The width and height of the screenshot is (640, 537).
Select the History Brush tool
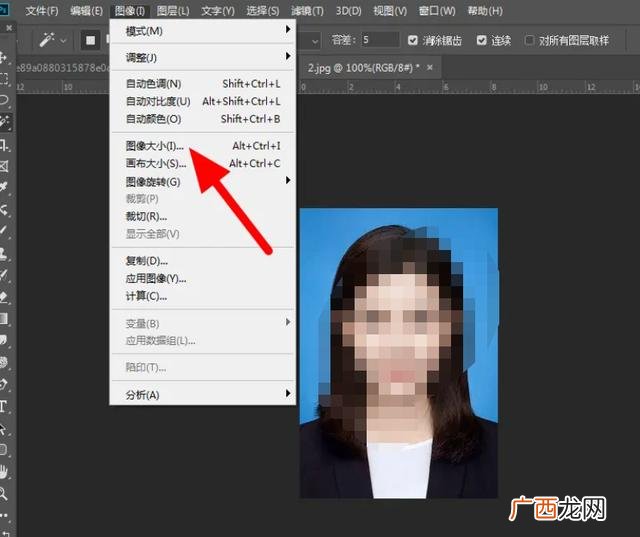(x=3, y=275)
